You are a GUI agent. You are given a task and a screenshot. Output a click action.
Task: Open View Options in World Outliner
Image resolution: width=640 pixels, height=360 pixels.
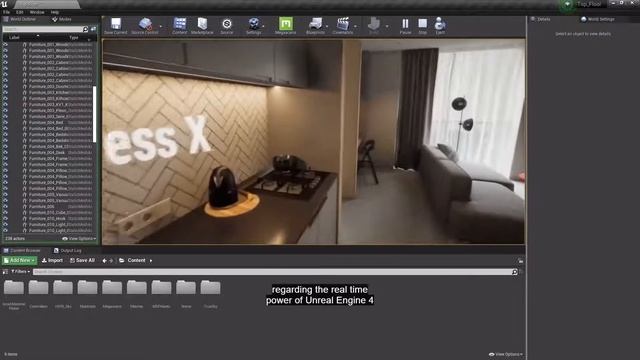[x=79, y=239]
